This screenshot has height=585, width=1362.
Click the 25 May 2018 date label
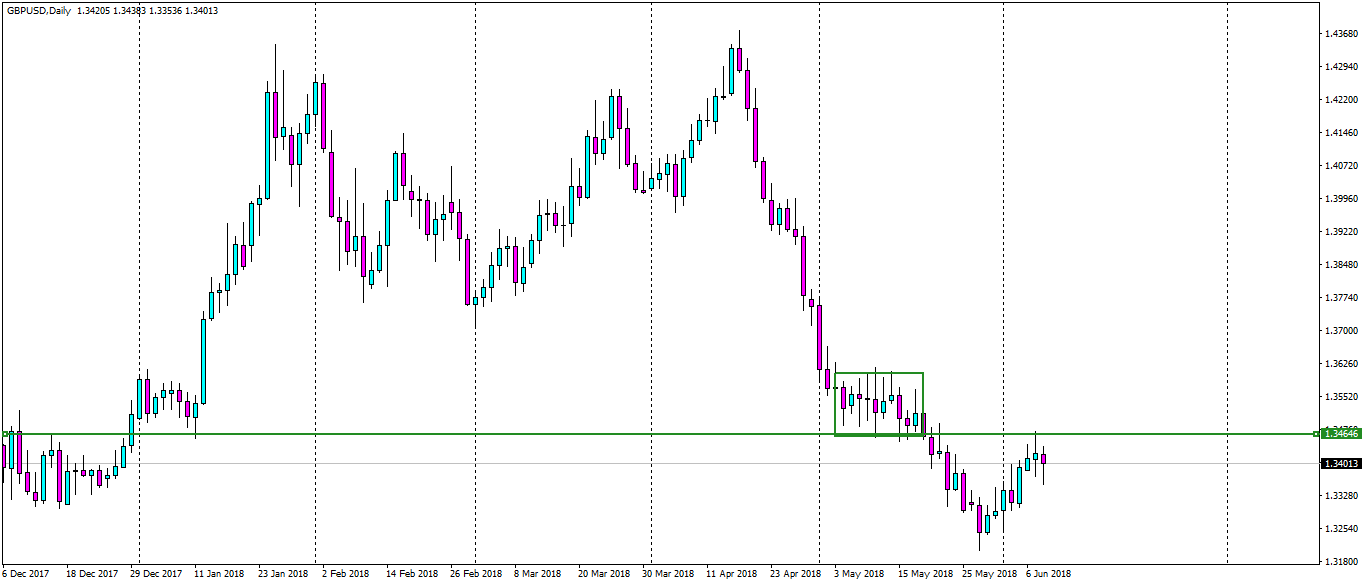click(989, 574)
